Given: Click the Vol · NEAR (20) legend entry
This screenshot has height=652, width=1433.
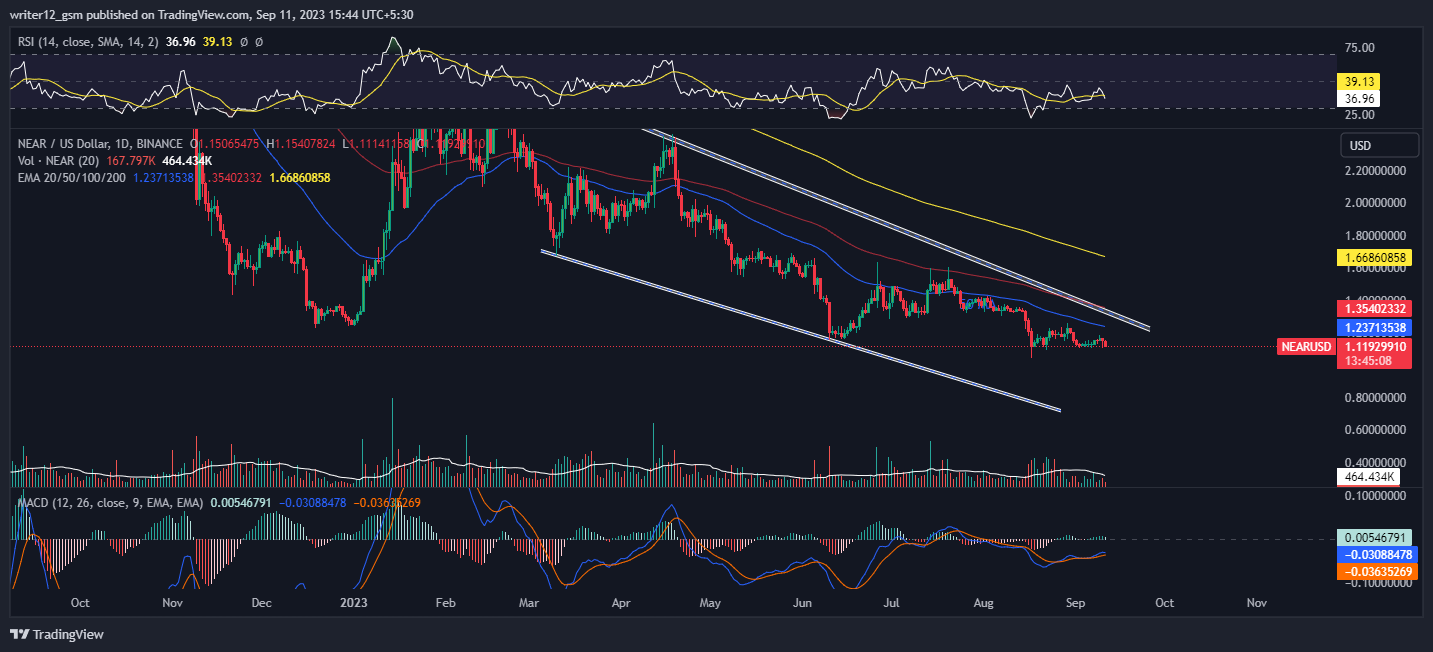Looking at the screenshot, I should pos(60,161).
